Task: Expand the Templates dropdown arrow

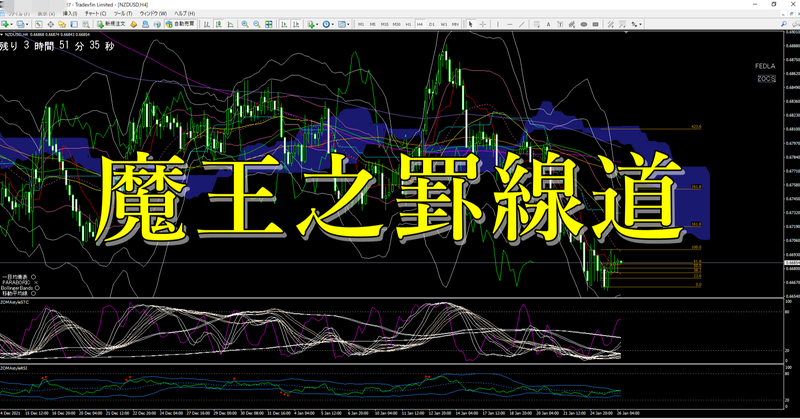Action: tap(348, 24)
